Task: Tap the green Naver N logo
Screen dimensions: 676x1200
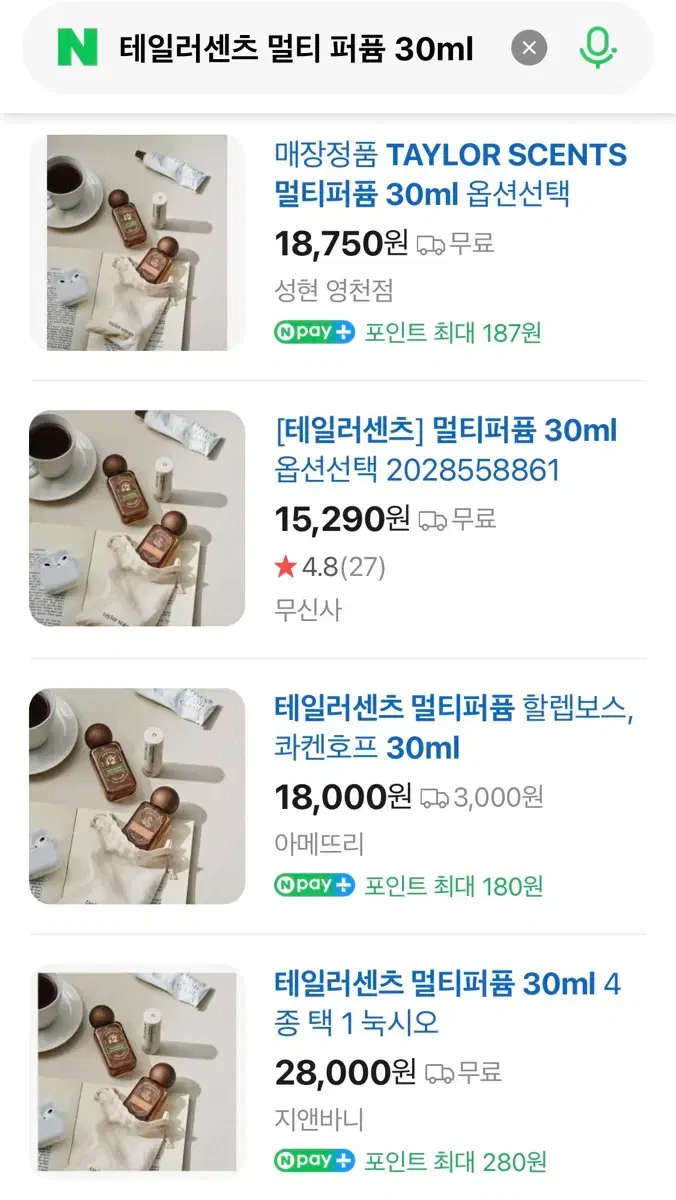Action: (x=77, y=48)
